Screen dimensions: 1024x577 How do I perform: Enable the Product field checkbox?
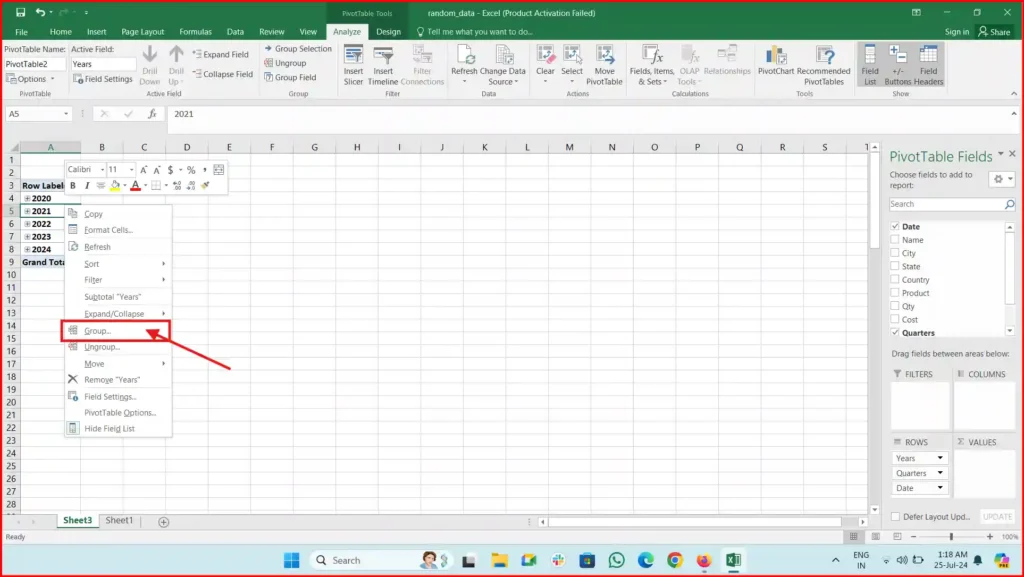coord(896,292)
